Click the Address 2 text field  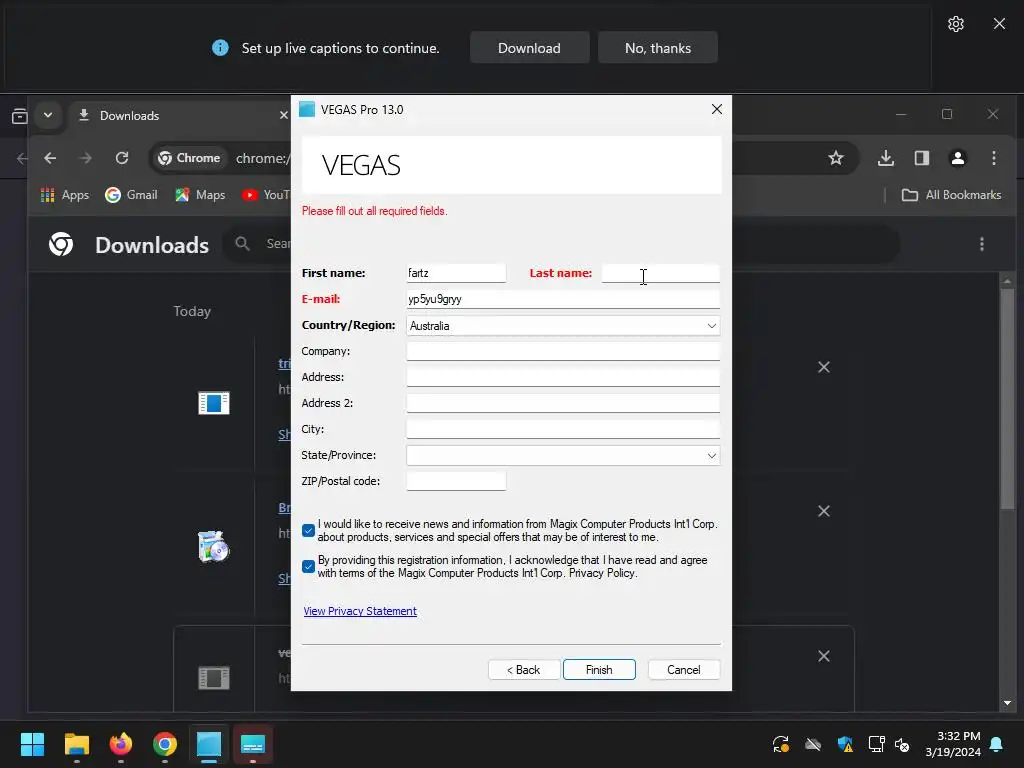click(x=563, y=403)
